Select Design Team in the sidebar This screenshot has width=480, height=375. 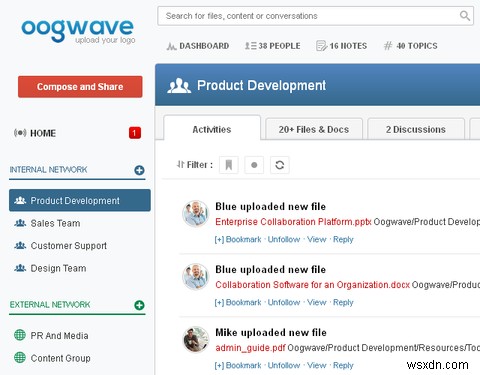[58, 268]
